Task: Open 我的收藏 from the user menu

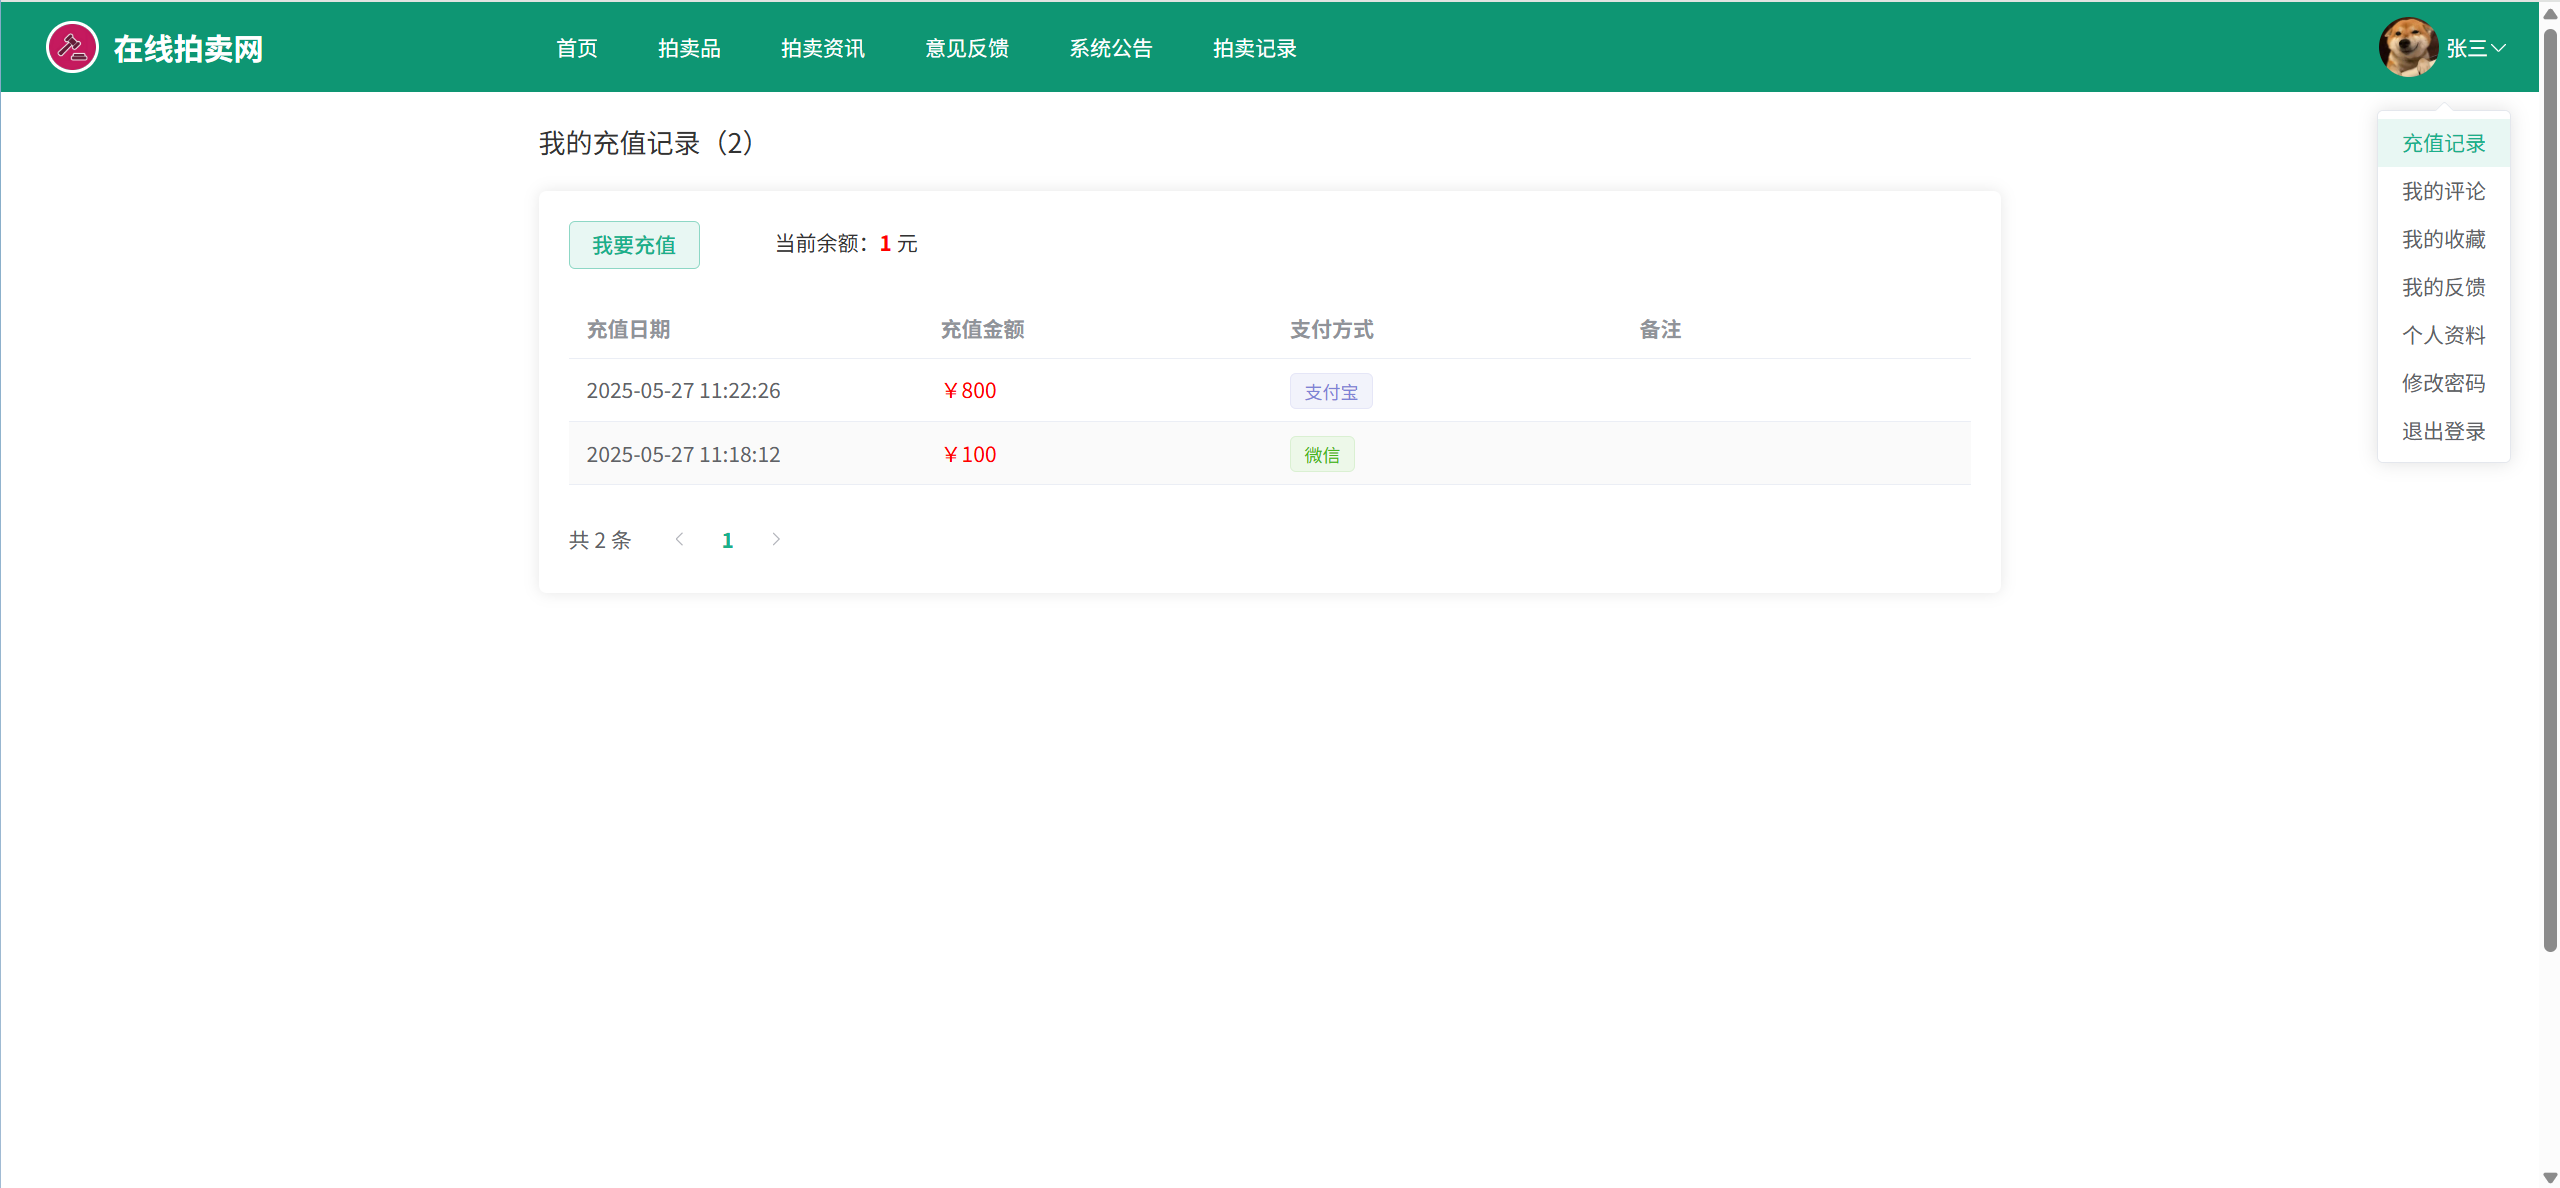Action: click(x=2443, y=240)
